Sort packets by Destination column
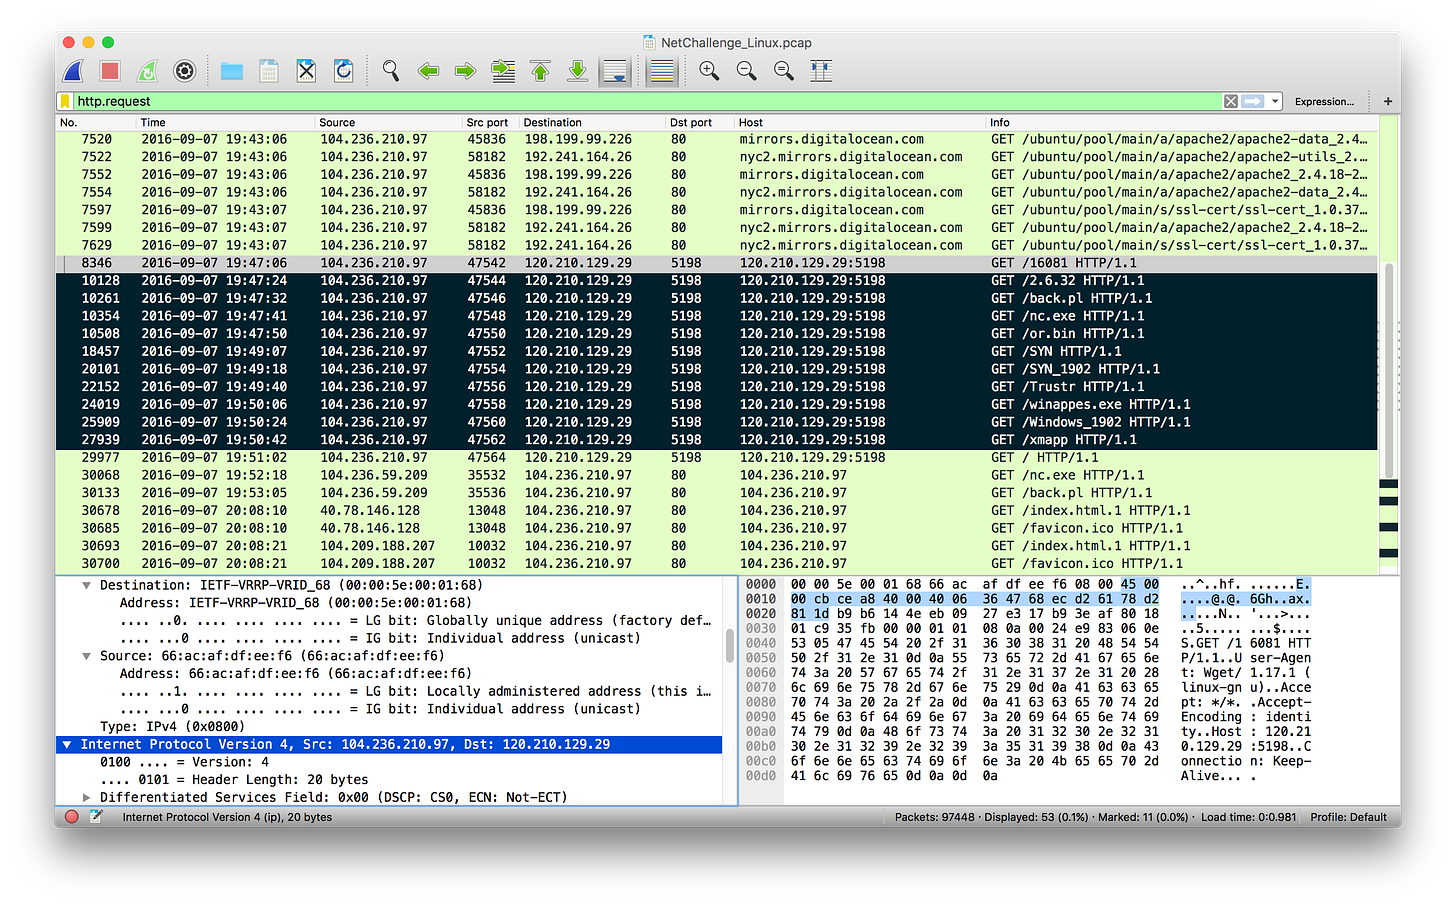This screenshot has height=906, width=1456. click(593, 122)
